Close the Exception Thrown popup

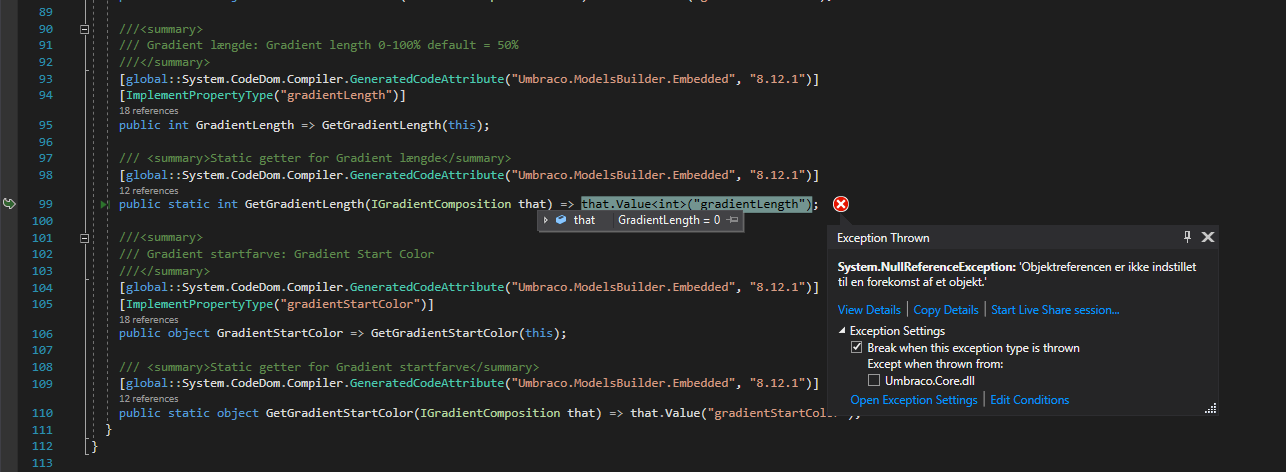point(1207,237)
